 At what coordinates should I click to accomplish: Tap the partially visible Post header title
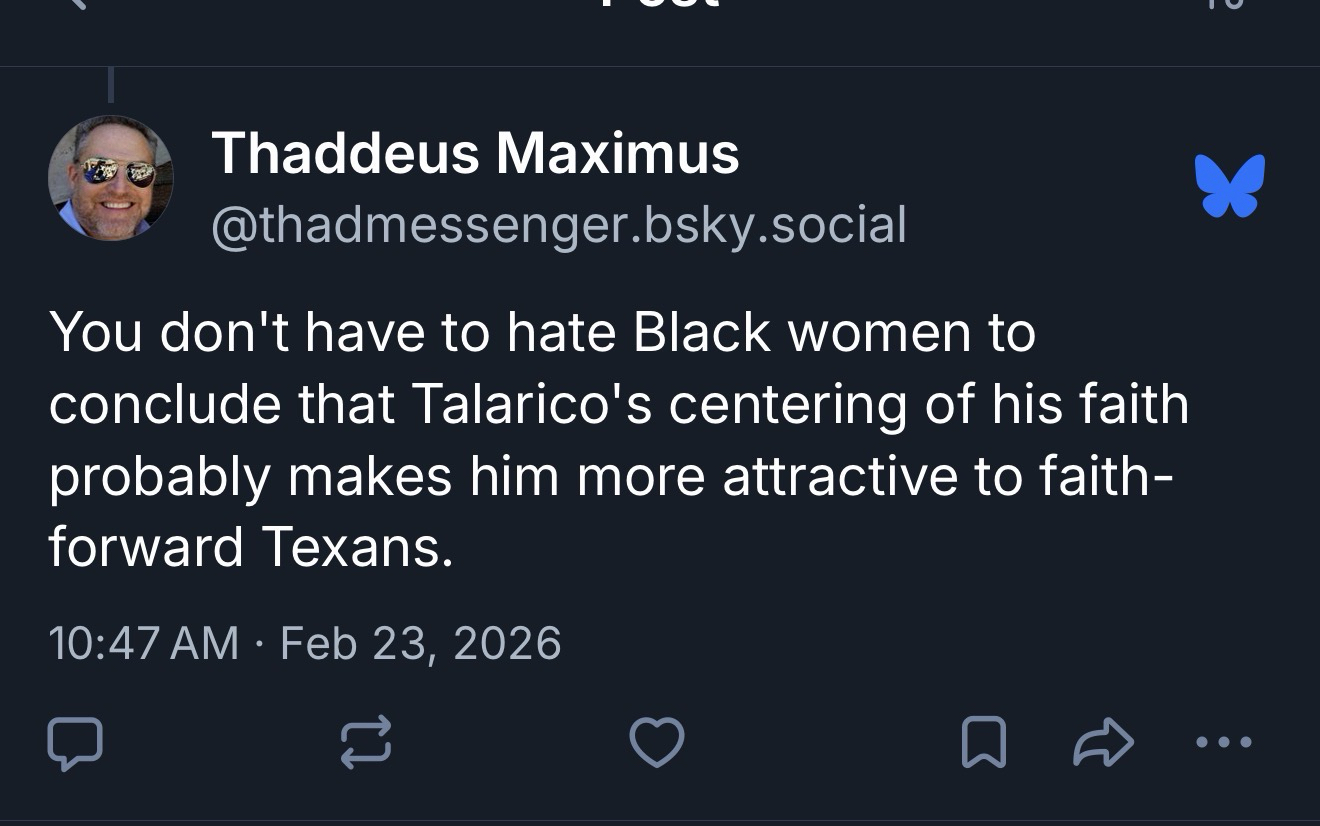coord(658,4)
